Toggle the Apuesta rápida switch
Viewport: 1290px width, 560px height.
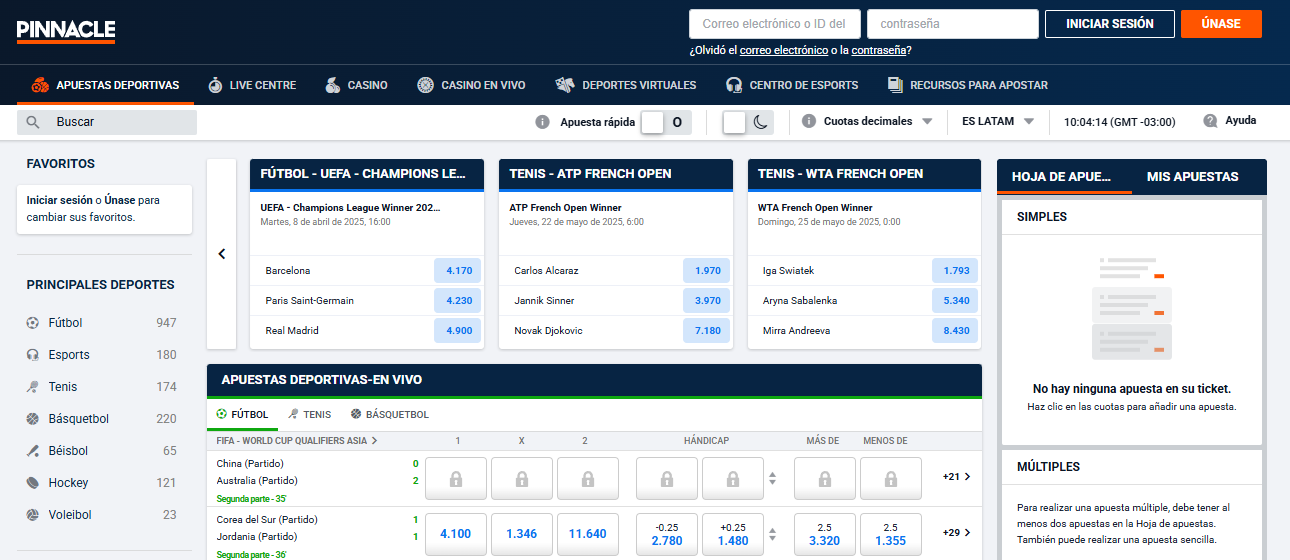[x=666, y=122]
